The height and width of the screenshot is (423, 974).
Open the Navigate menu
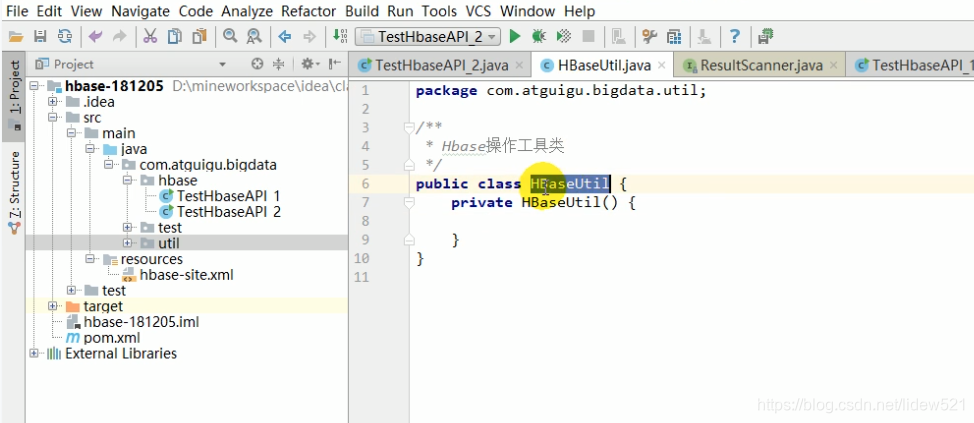point(140,11)
